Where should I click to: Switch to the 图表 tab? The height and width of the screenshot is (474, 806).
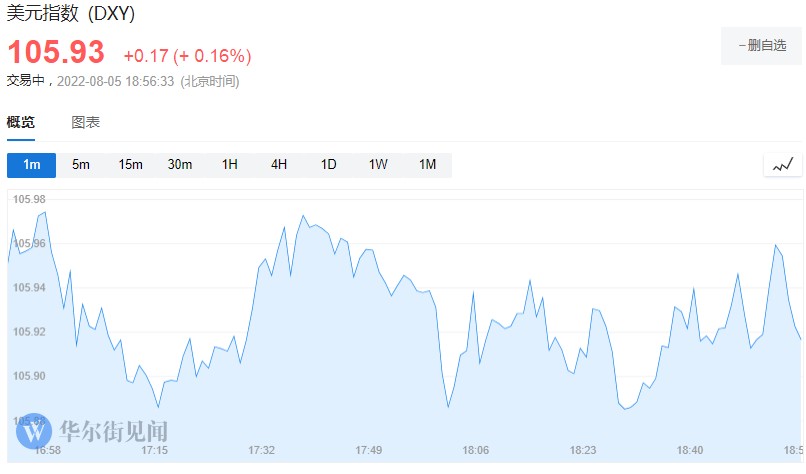pyautogui.click(x=86, y=123)
